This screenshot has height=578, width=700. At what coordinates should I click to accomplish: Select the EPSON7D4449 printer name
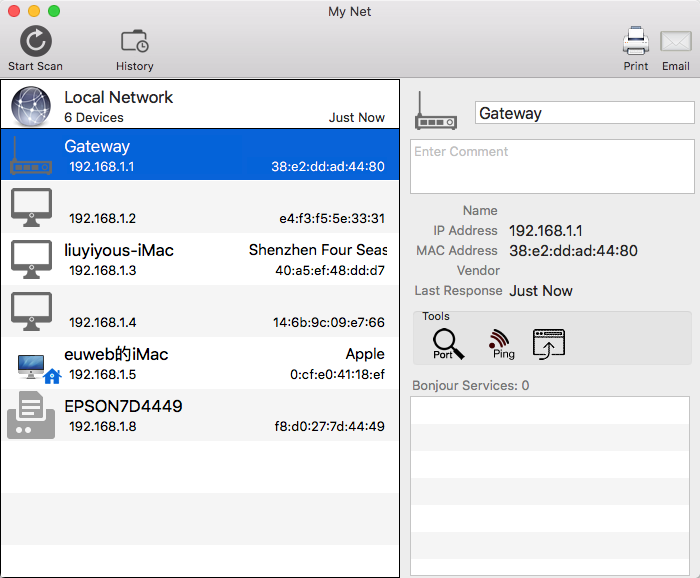123,406
